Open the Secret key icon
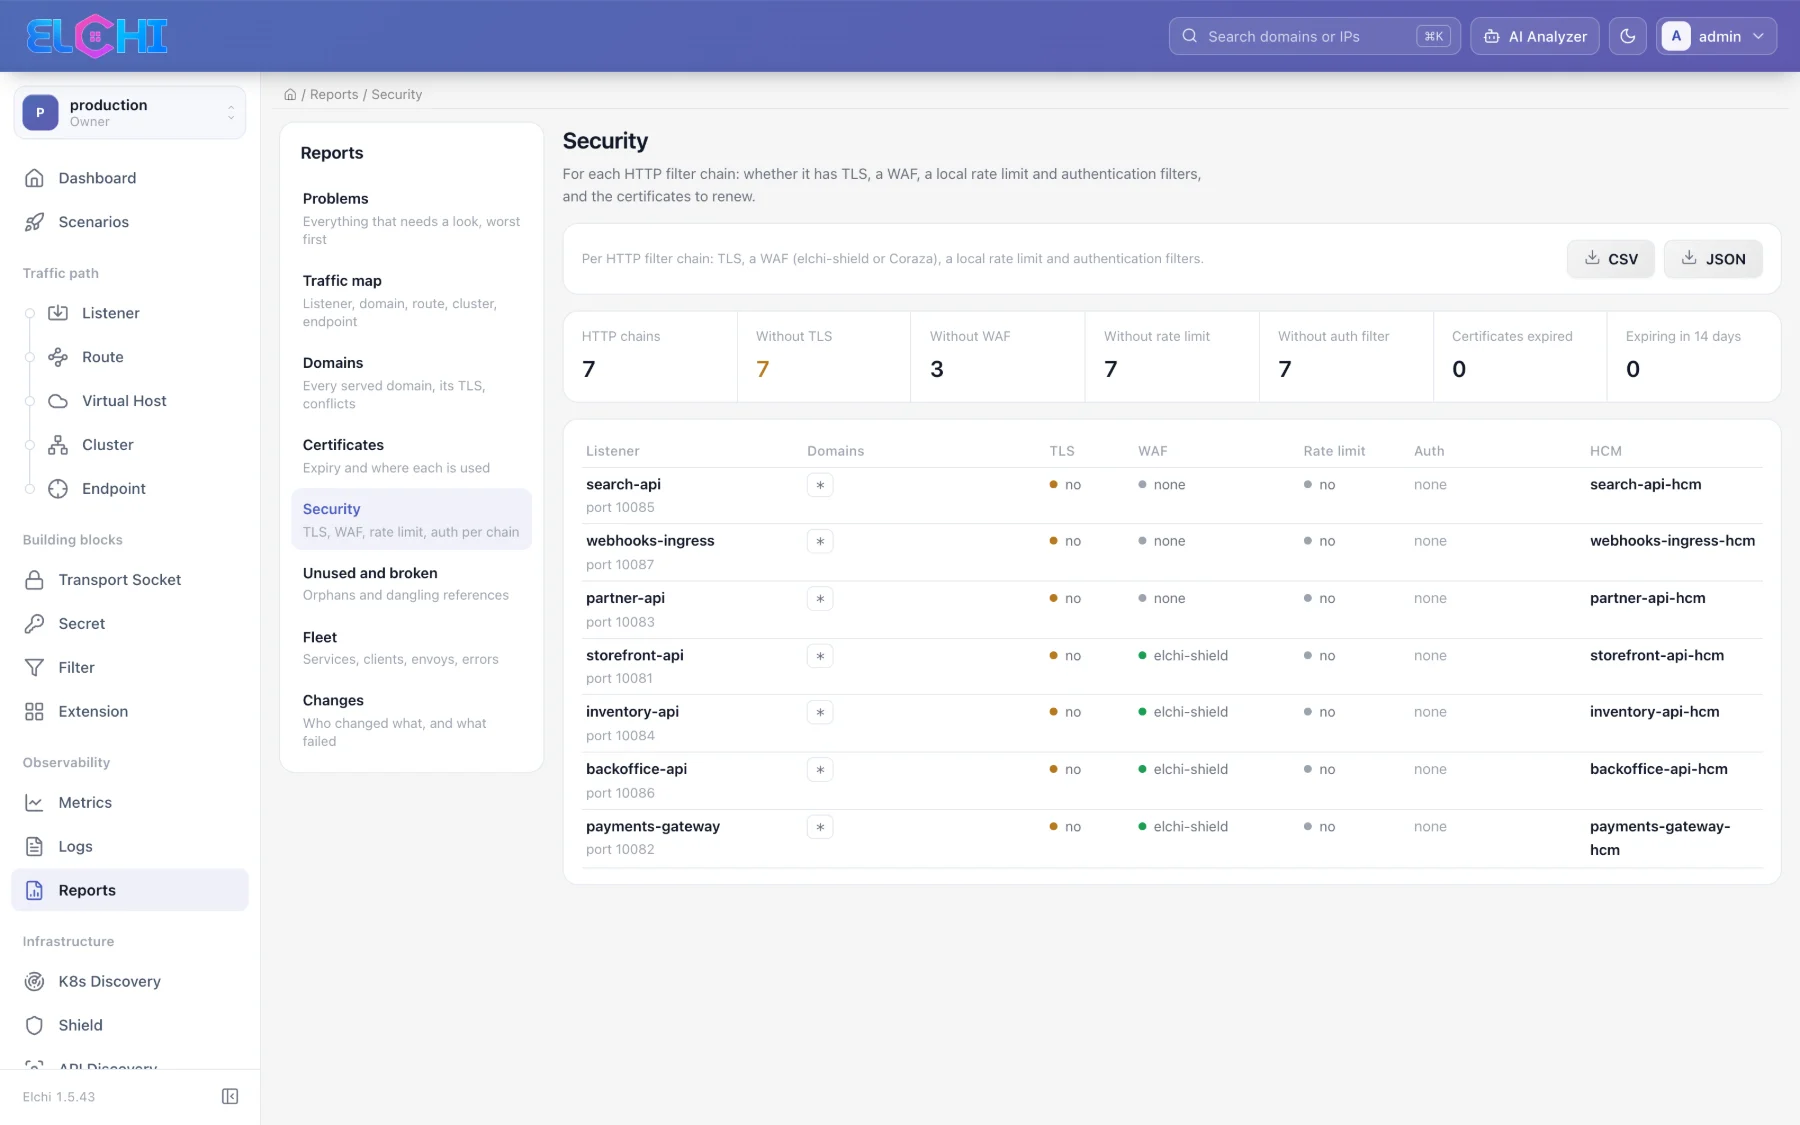Screen dimensions: 1800x1125 click(x=34, y=624)
